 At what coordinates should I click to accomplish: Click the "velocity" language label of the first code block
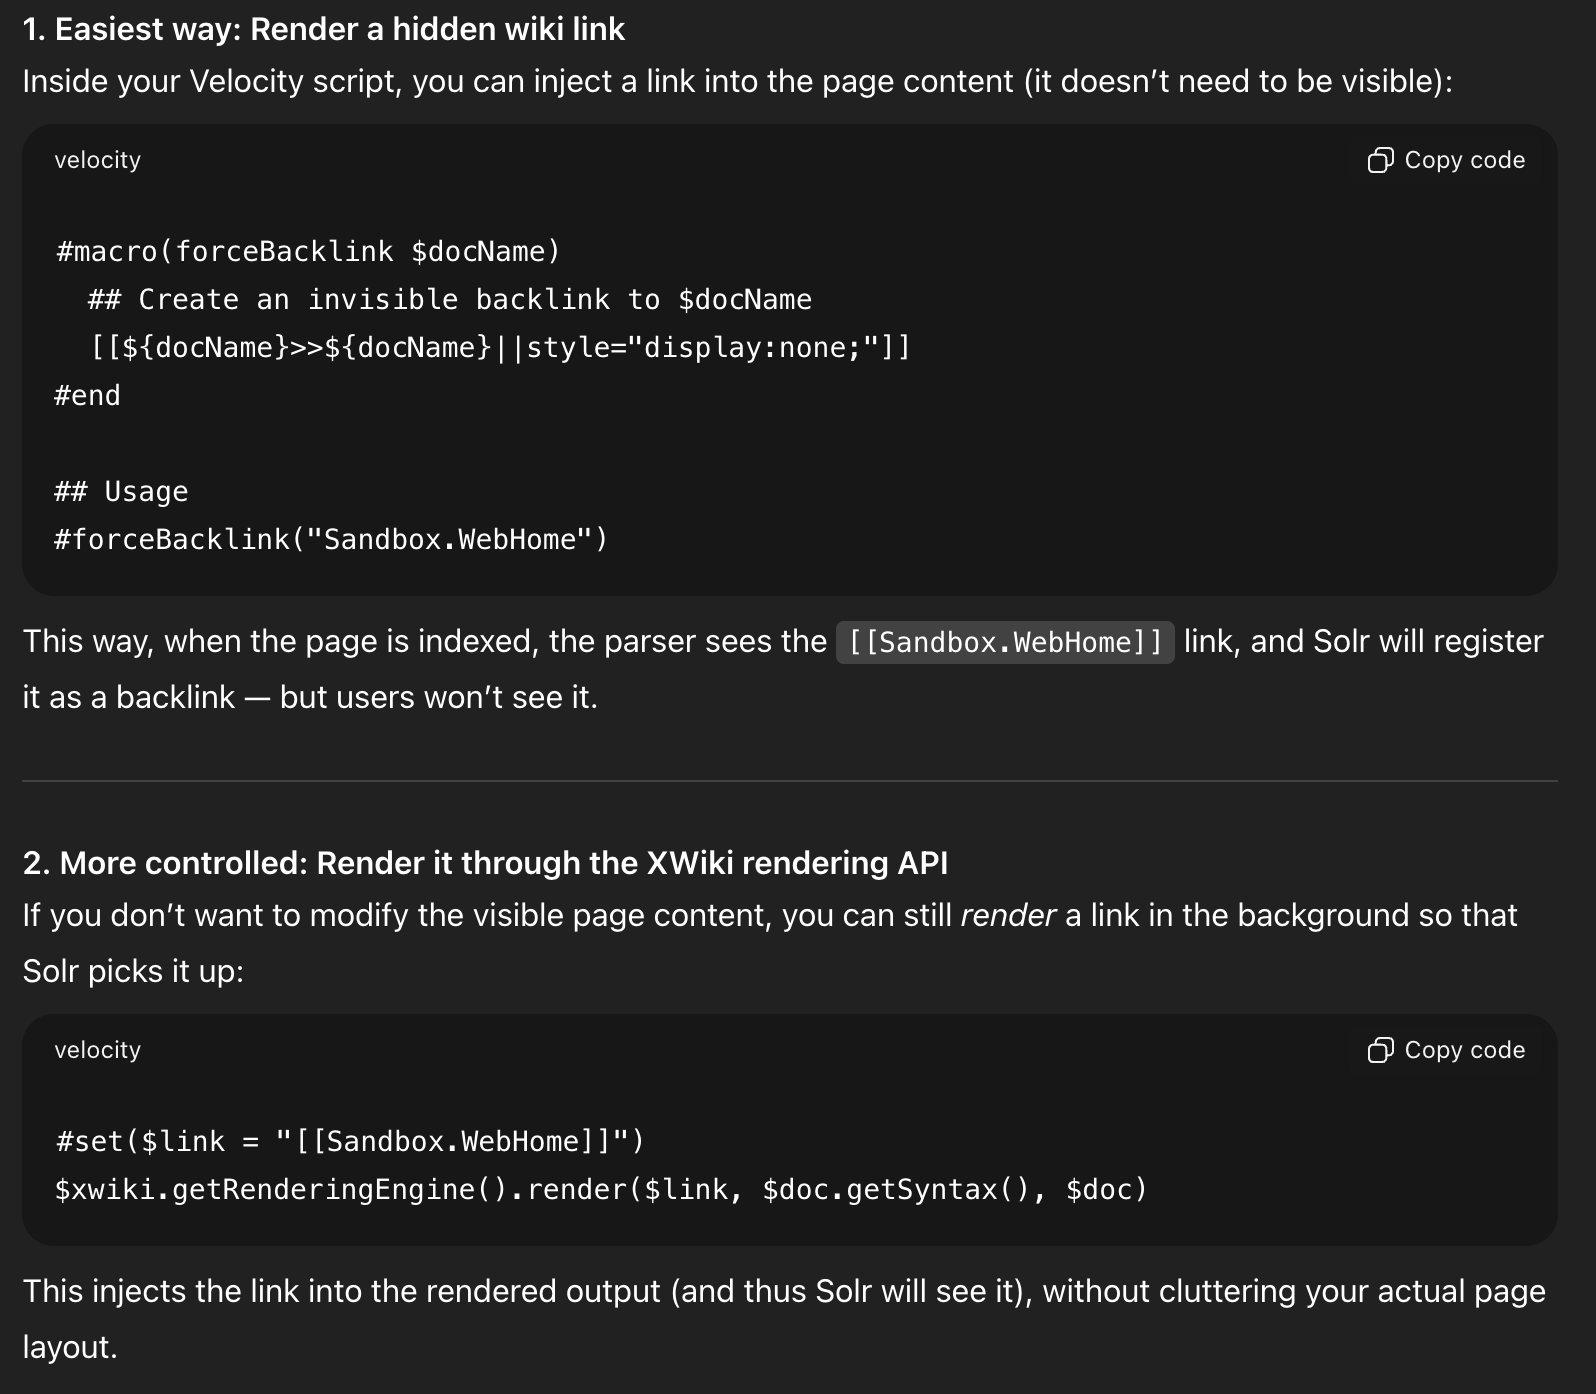pos(97,160)
